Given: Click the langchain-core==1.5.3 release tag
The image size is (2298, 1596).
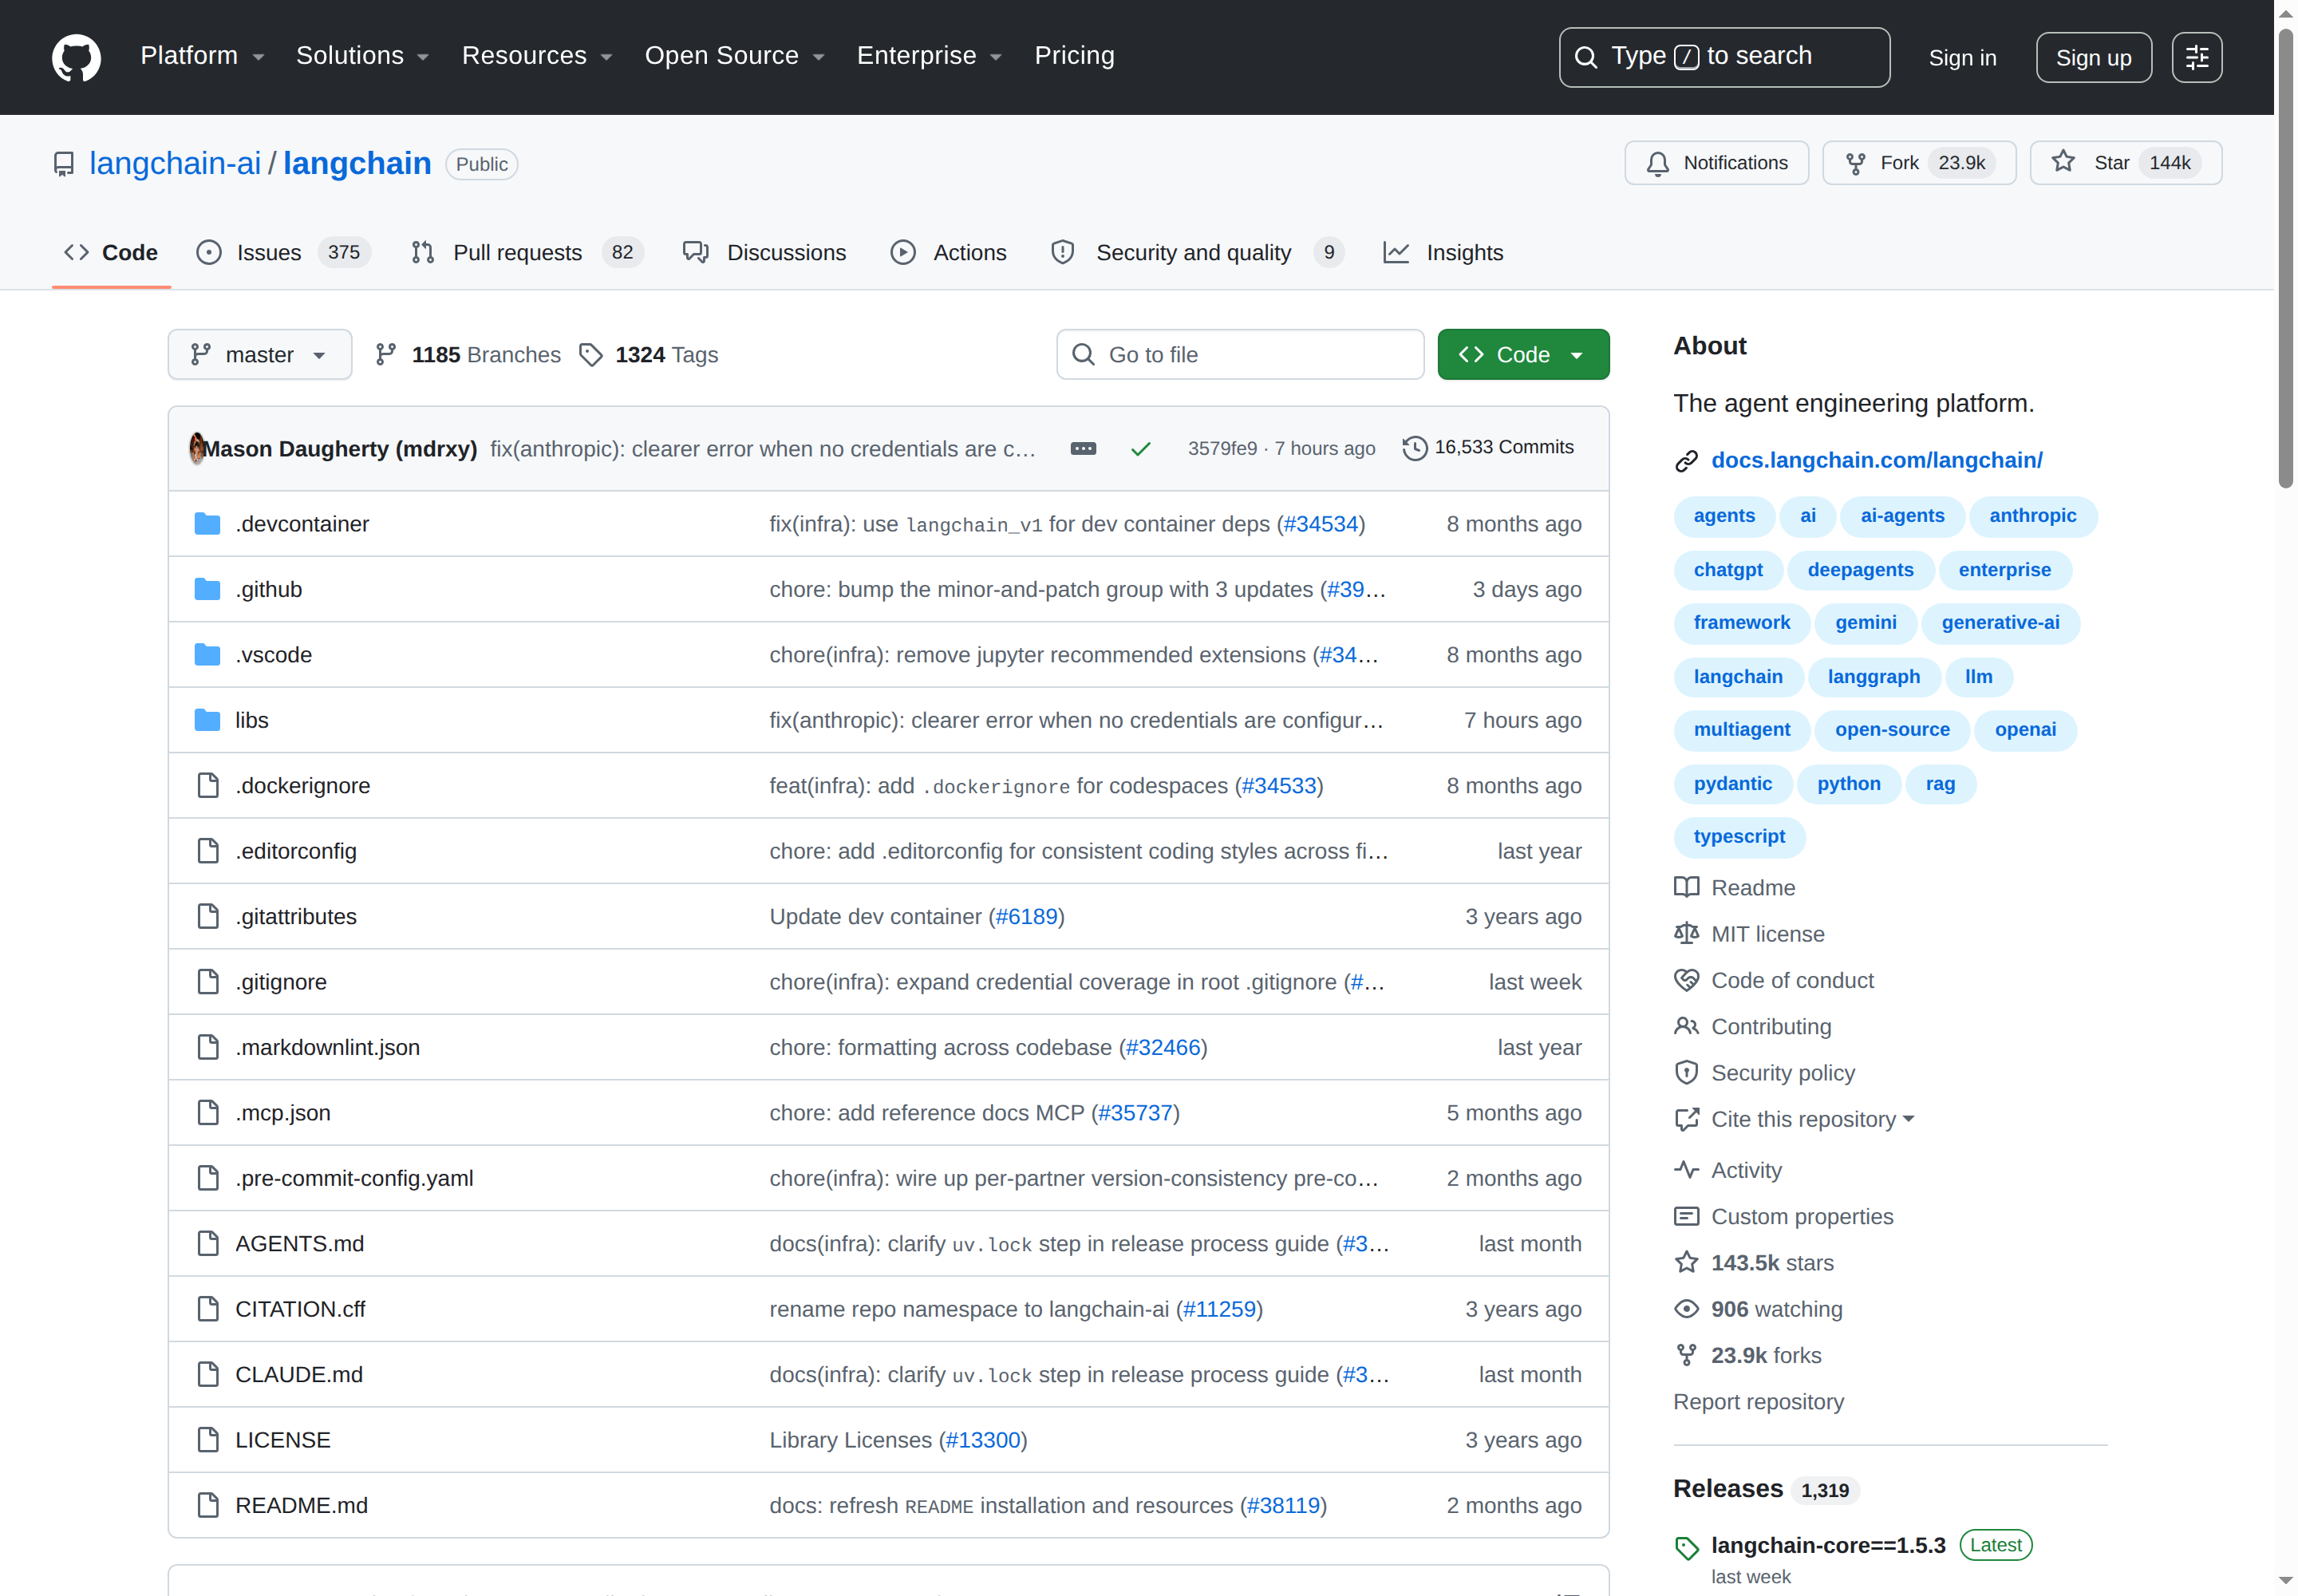Looking at the screenshot, I should (x=1827, y=1545).
